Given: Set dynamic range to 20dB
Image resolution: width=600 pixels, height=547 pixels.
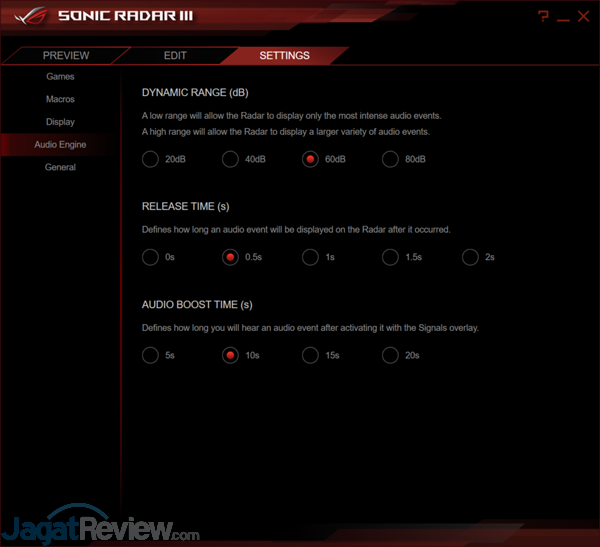Looking at the screenshot, I should click(150, 159).
